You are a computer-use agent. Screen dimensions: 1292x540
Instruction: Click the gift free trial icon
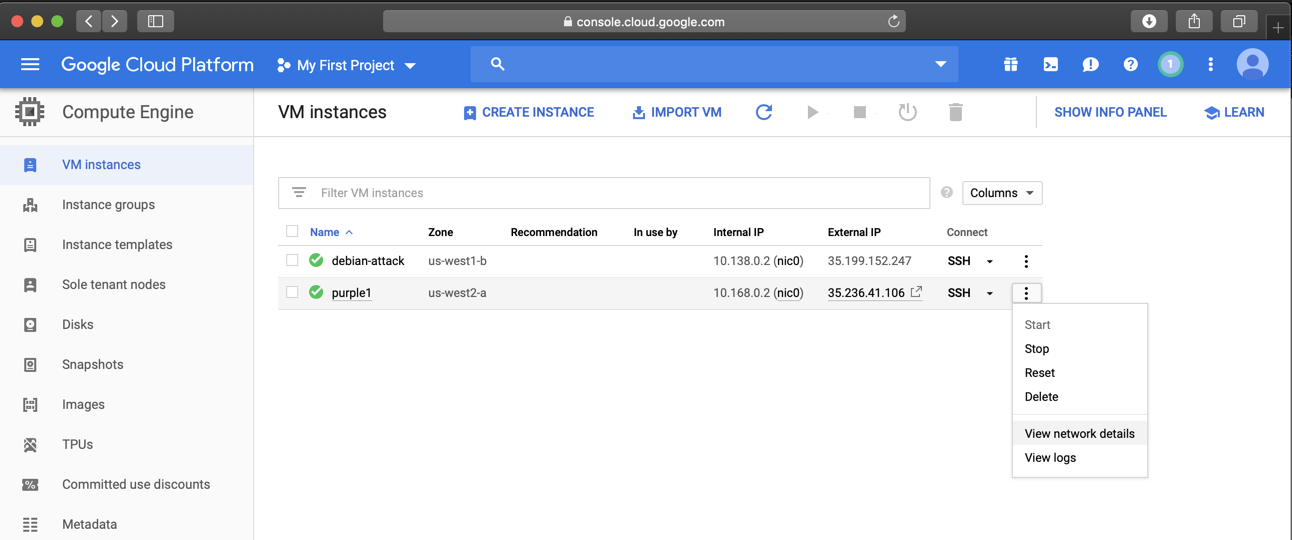point(1011,64)
